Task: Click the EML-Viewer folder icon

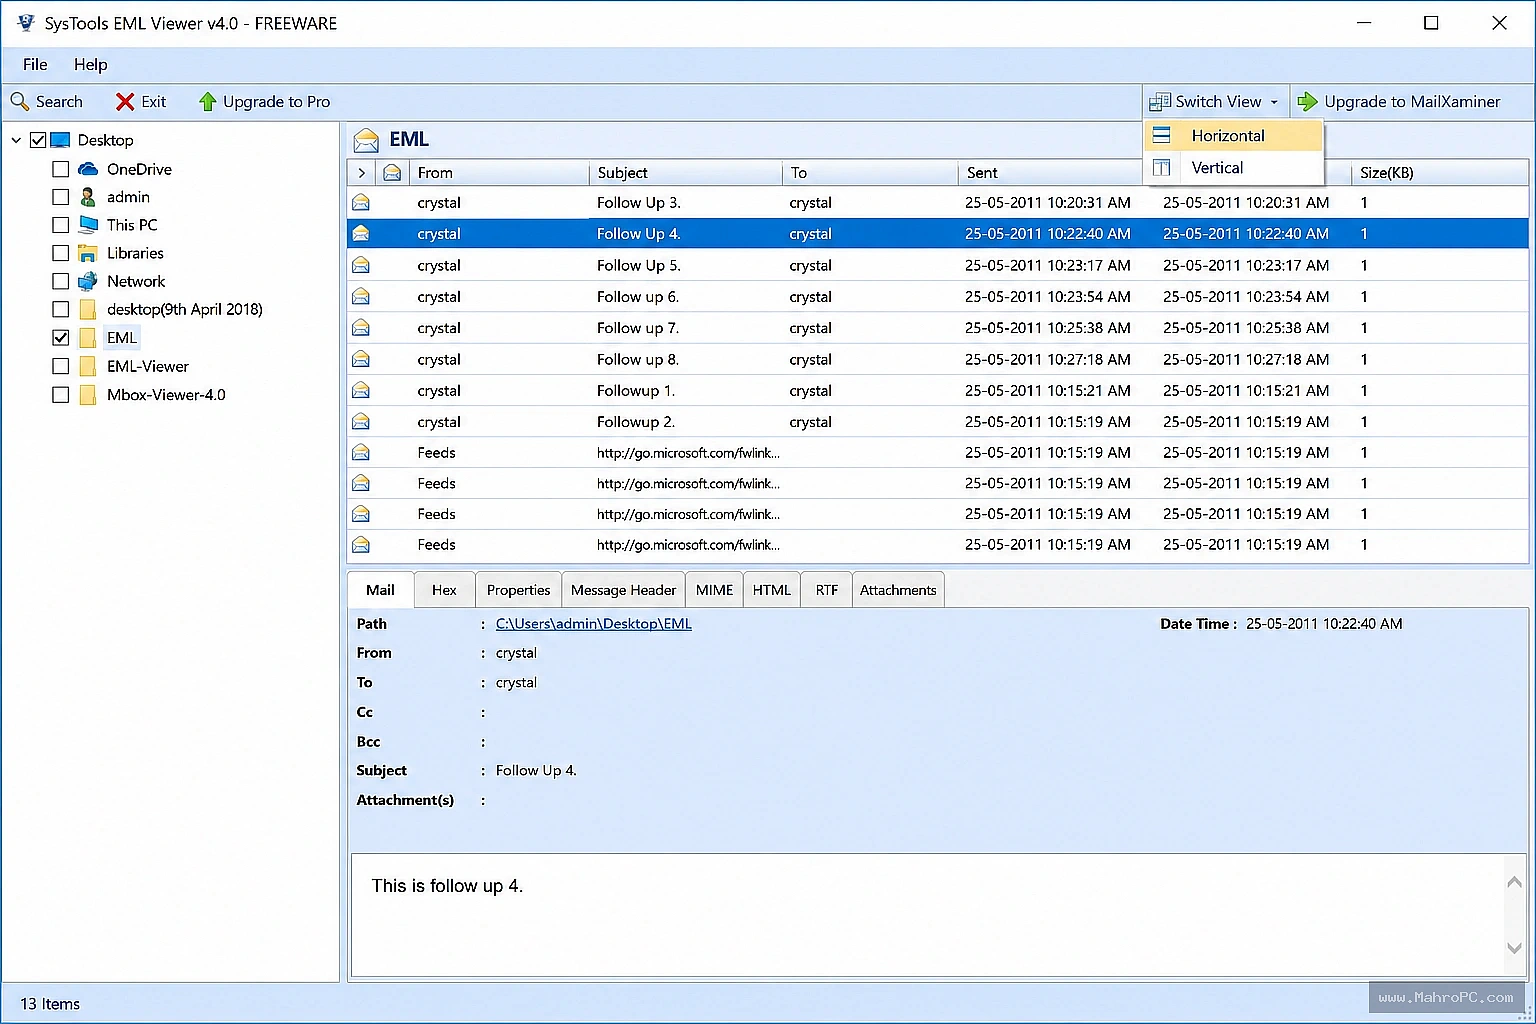Action: pos(88,366)
